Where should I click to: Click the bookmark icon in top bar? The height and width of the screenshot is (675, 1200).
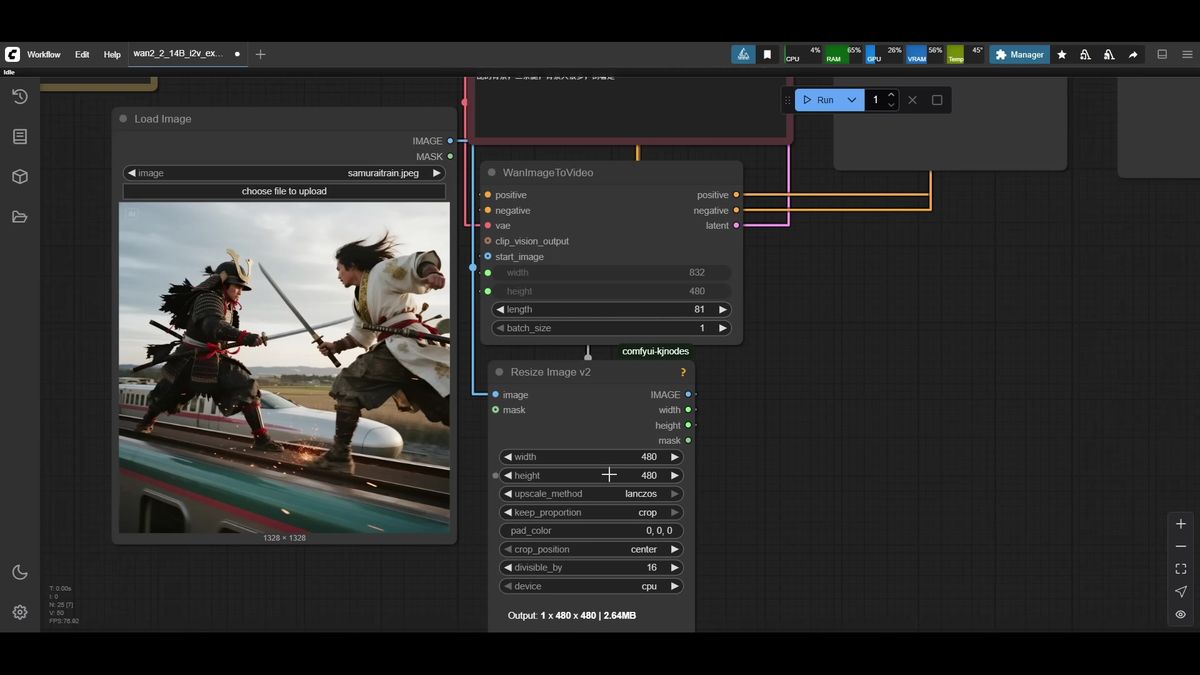pos(767,54)
